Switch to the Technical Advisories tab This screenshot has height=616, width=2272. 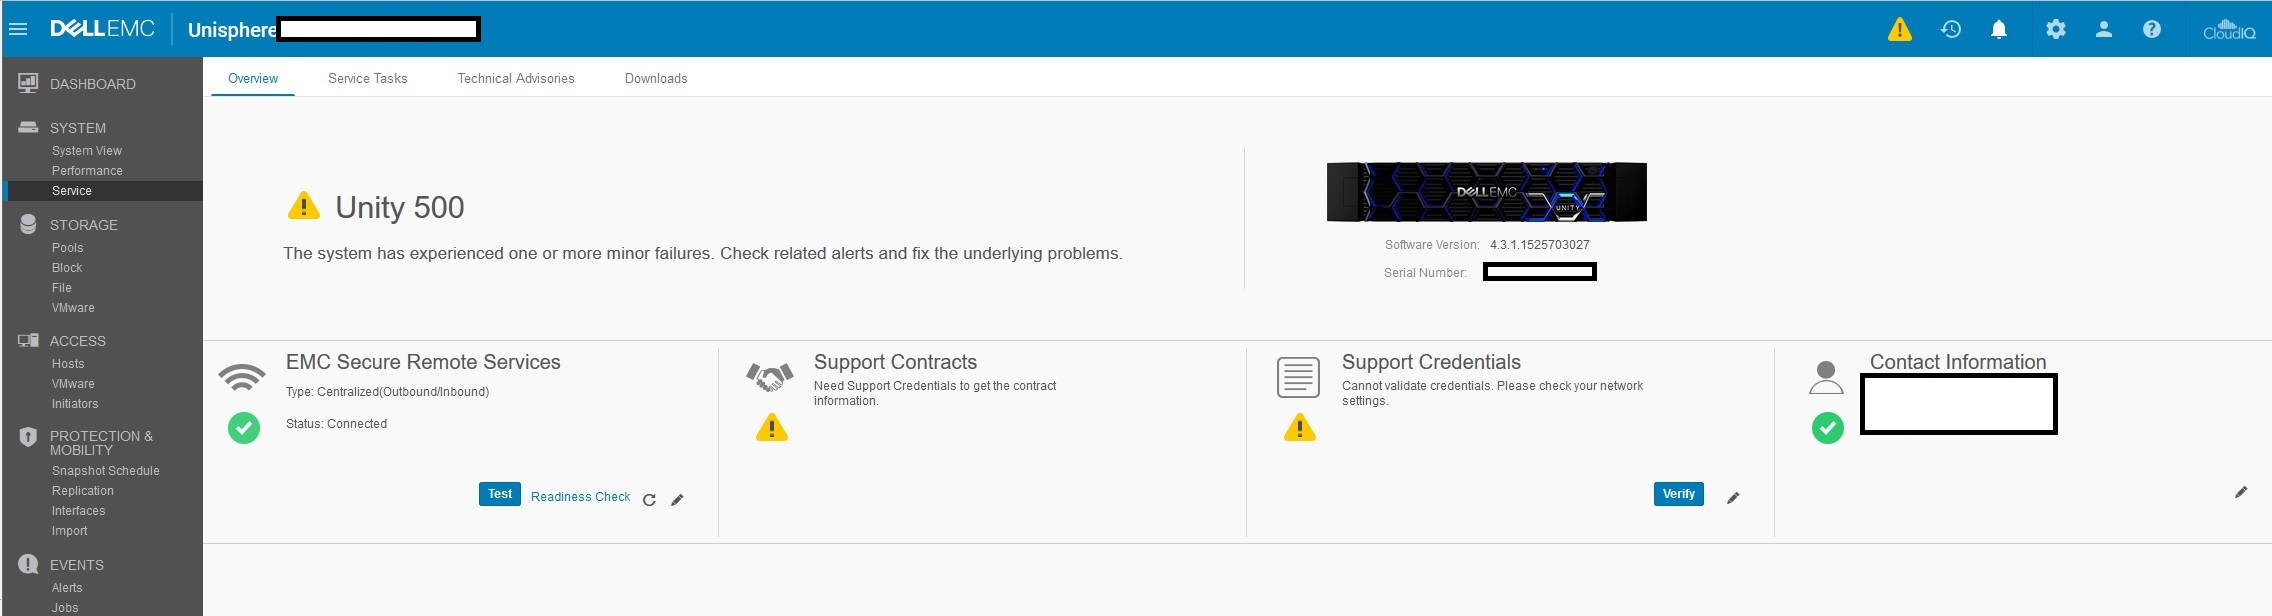(x=516, y=78)
